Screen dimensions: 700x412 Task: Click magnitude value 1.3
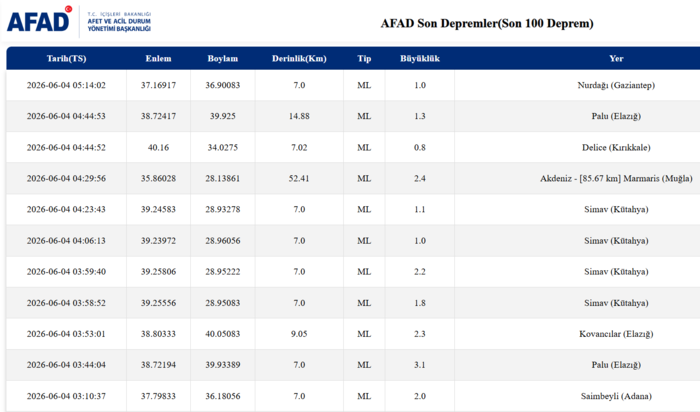[x=420, y=116]
